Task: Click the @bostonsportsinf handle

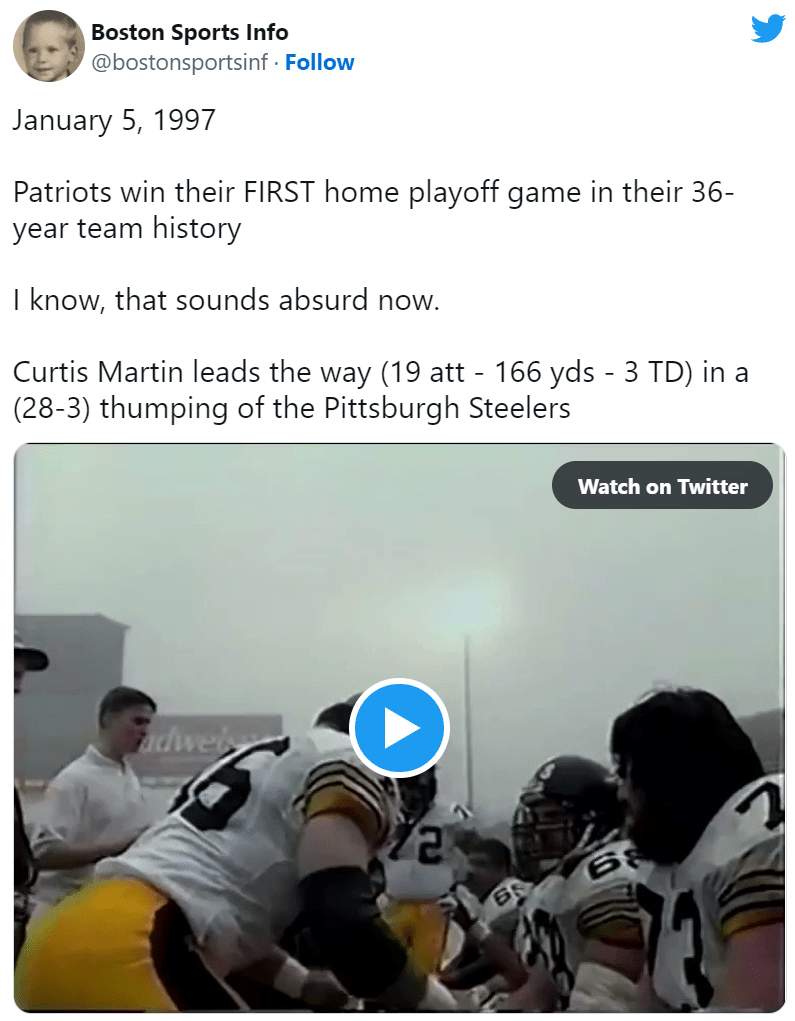Action: pyautogui.click(x=179, y=62)
